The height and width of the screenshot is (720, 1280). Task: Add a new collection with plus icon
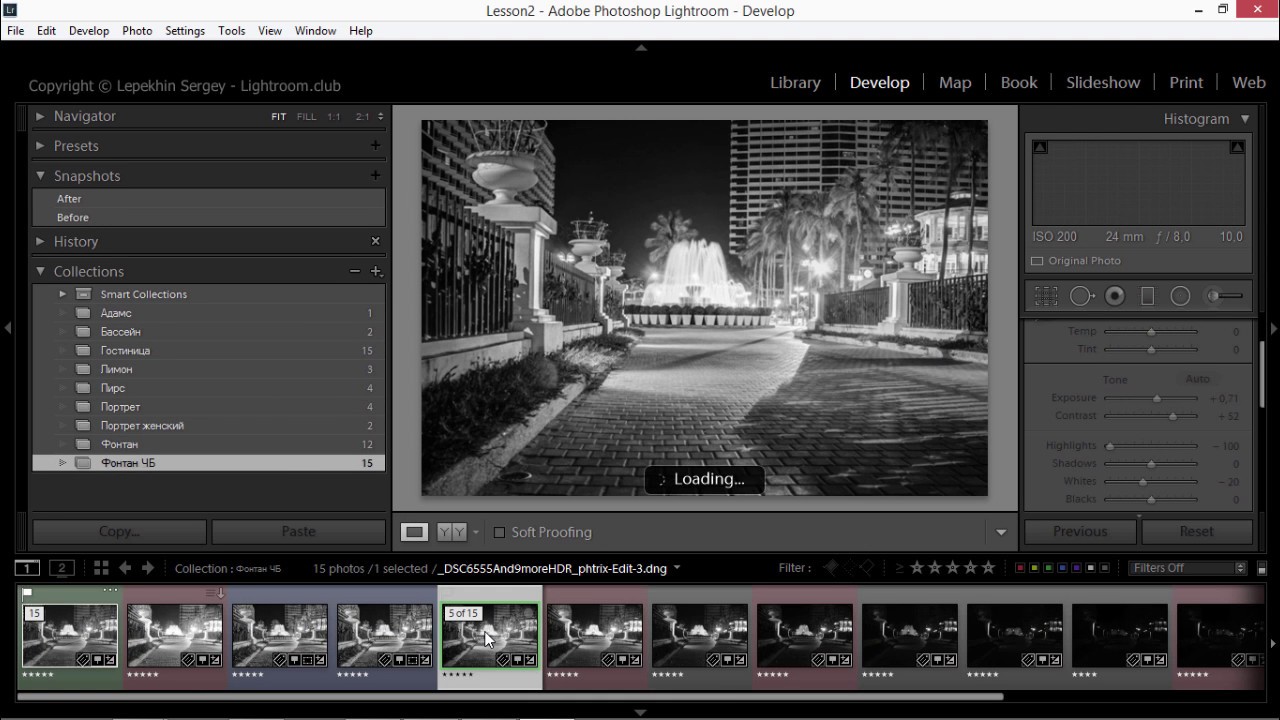pyautogui.click(x=376, y=271)
